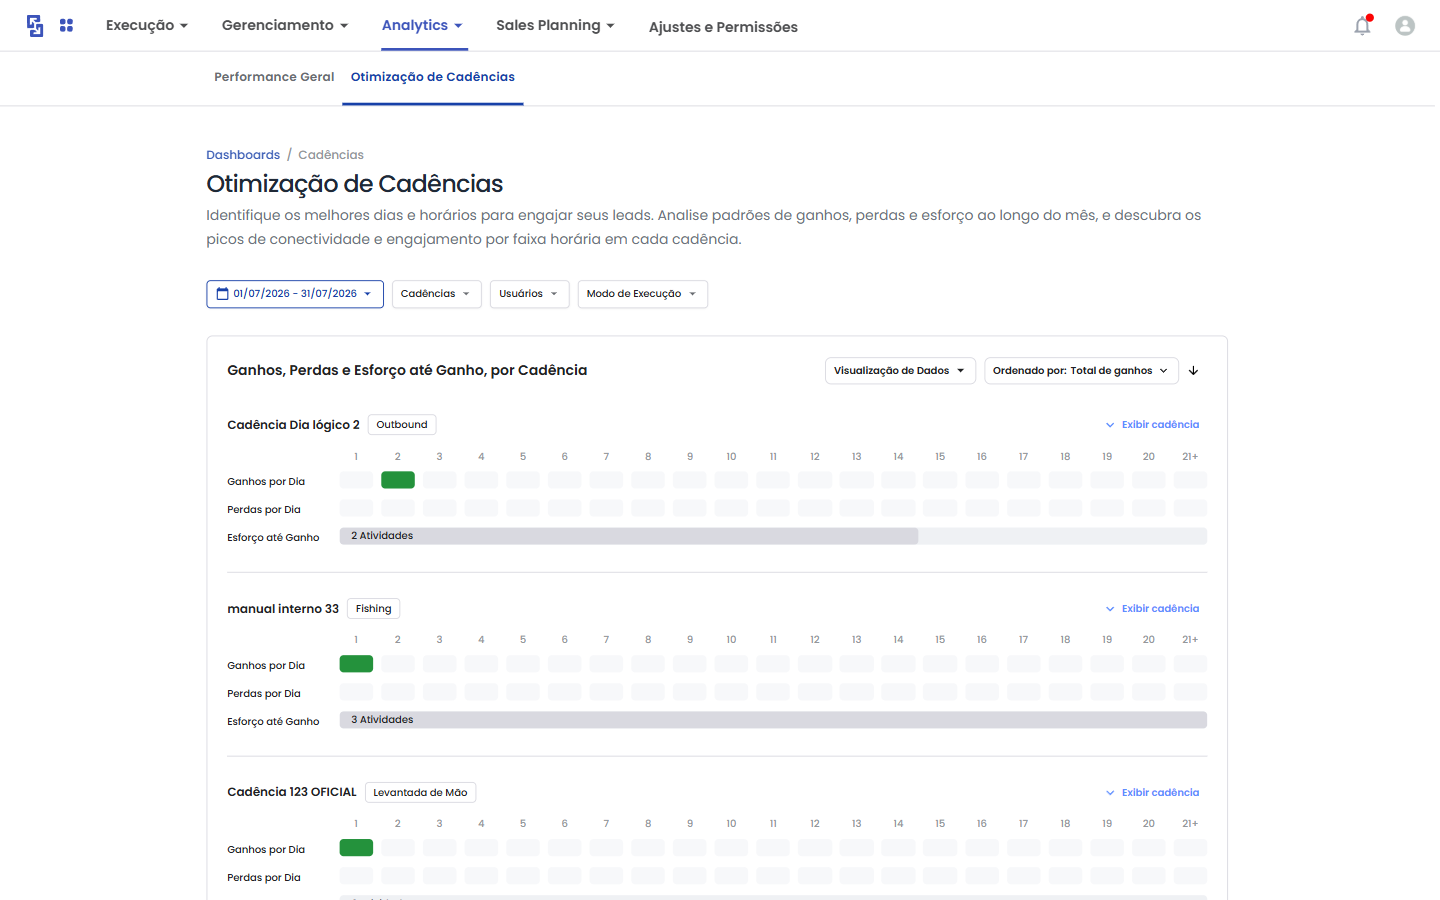
Task: Click the 2 Atividades effort bar
Action: tap(629, 536)
